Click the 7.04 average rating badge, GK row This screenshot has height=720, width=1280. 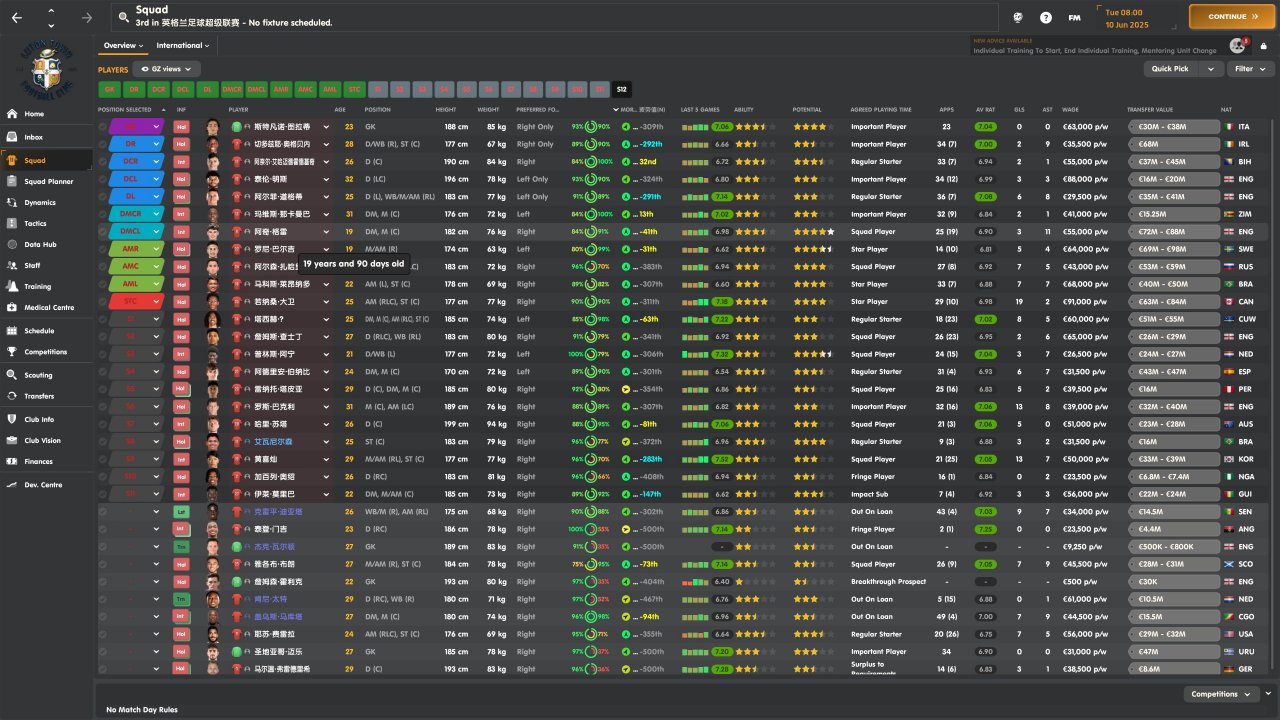click(x=986, y=127)
